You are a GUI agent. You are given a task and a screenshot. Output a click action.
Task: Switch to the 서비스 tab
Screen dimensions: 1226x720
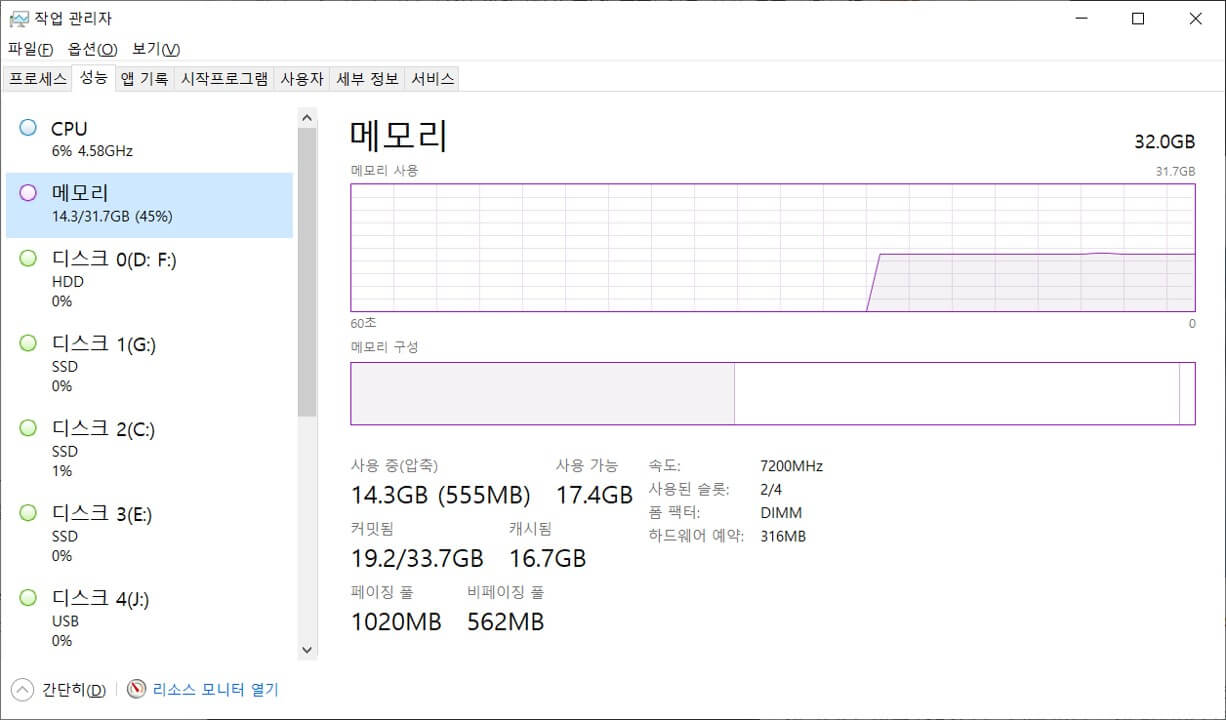click(432, 79)
